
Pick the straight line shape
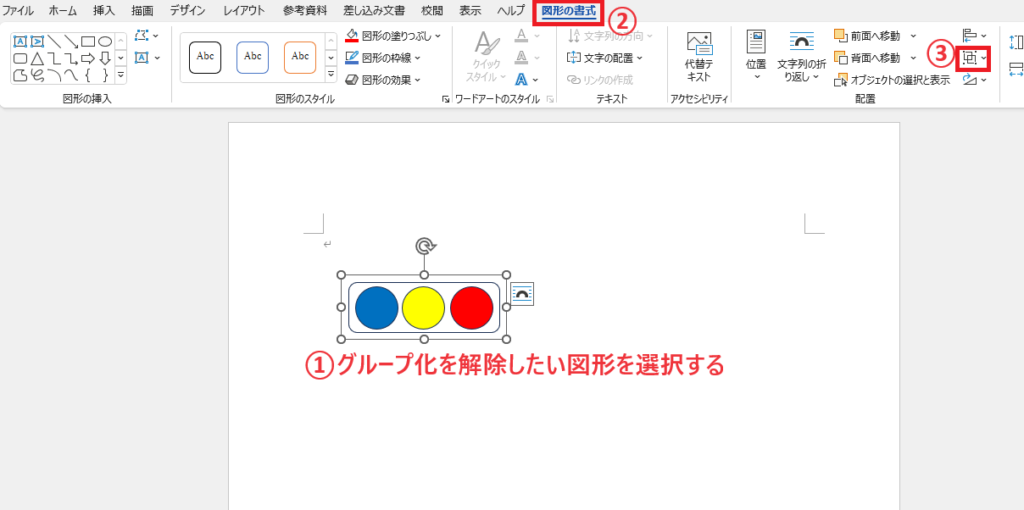[54, 42]
